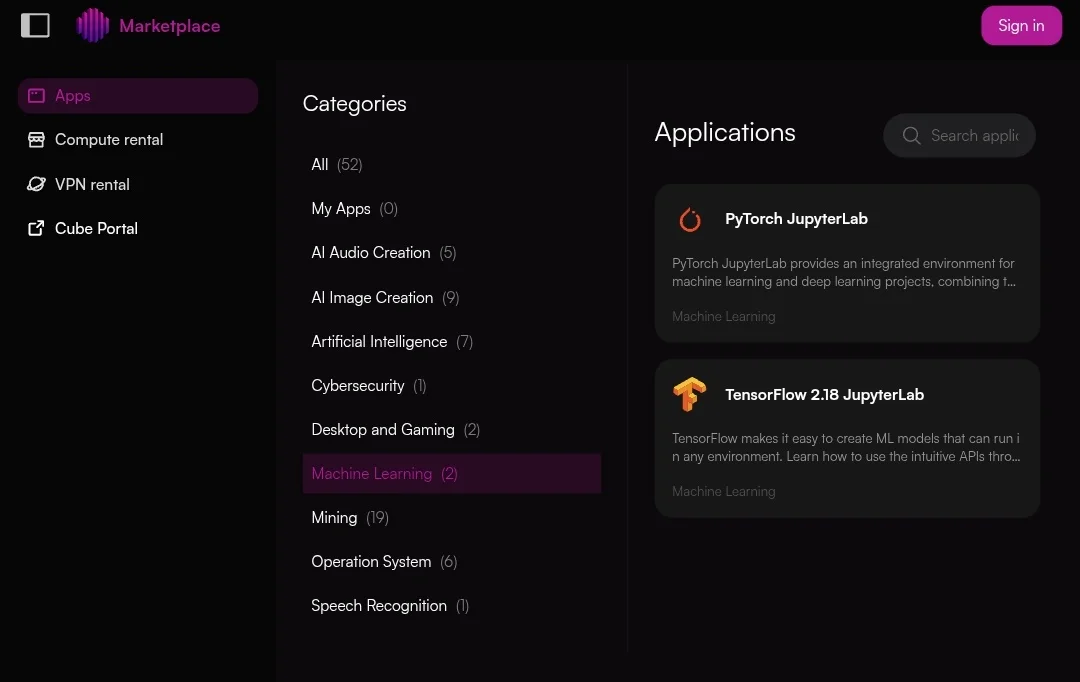Open TensorFlow 2.18 JupyterLab app title

[824, 395]
